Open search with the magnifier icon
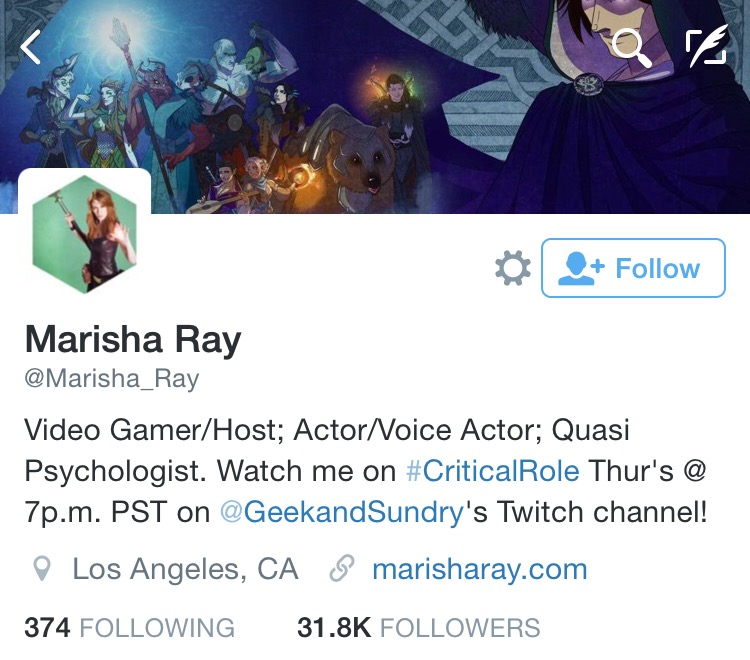 (631, 48)
